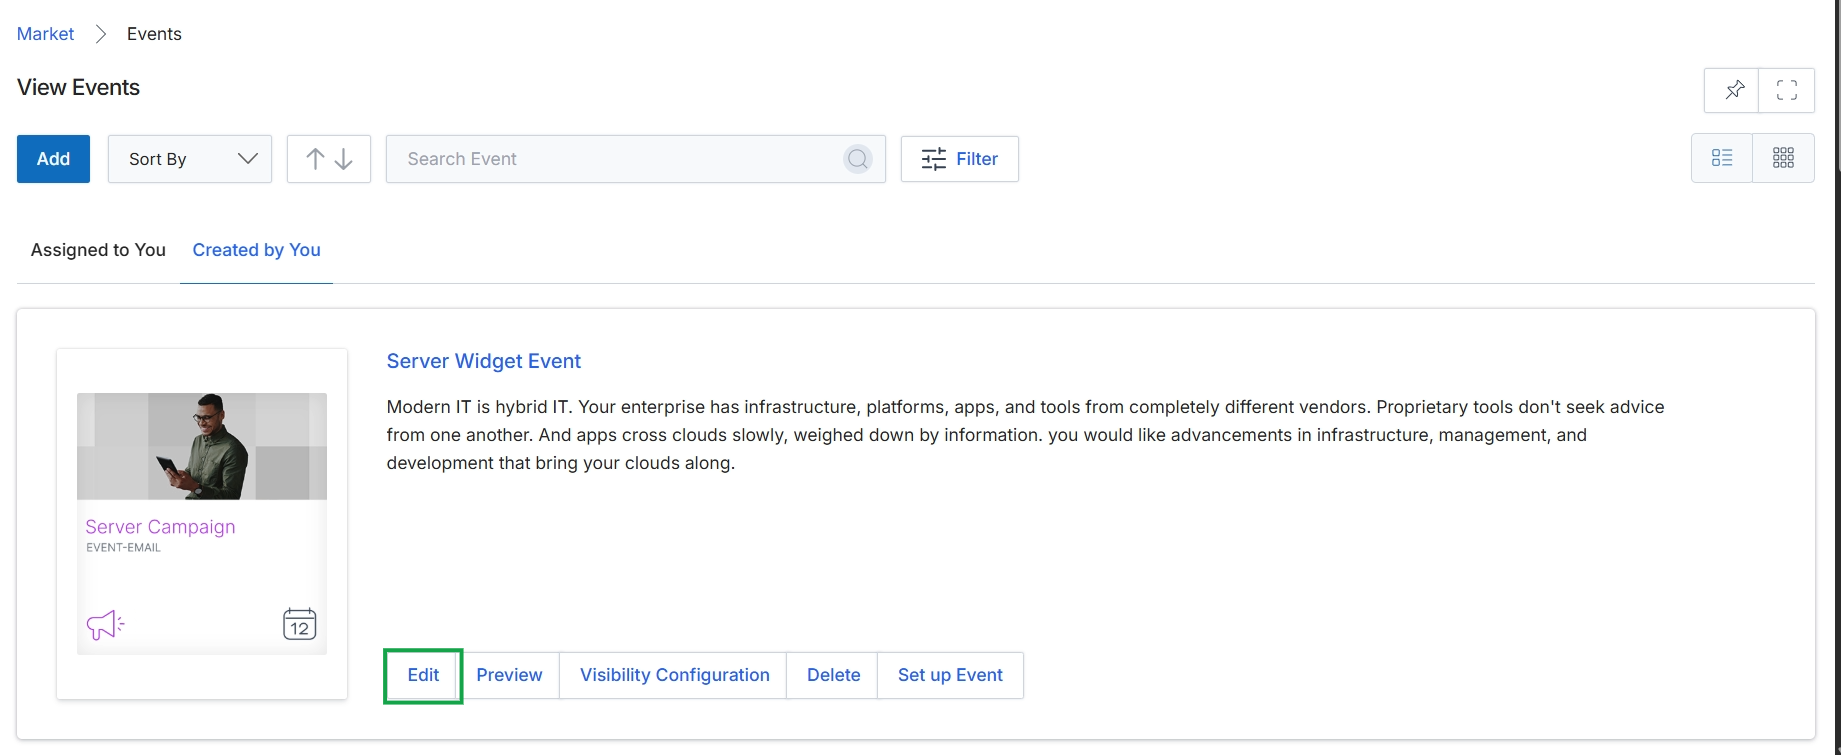Open the Filter options
1841x755 pixels.
960,159
